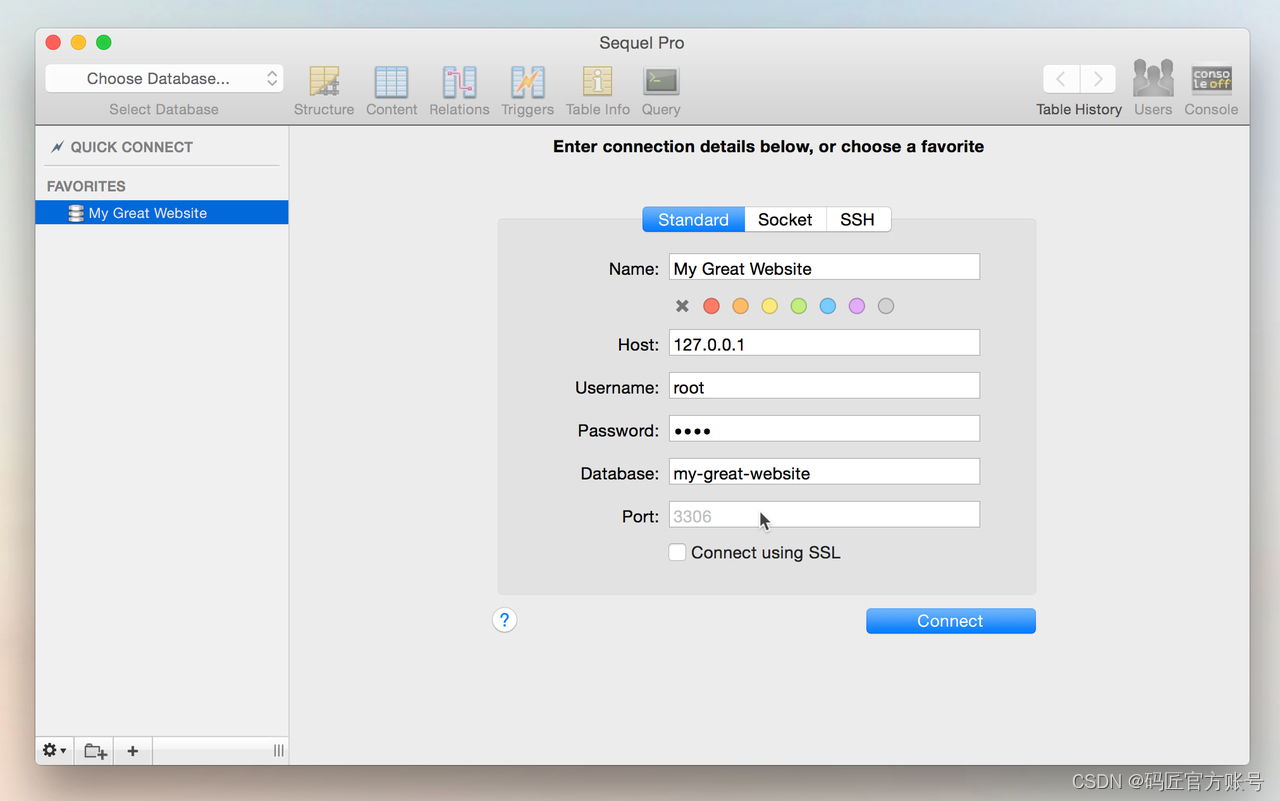Click the Host field showing 127.0.0.1
The width and height of the screenshot is (1280, 801).
tap(824, 343)
